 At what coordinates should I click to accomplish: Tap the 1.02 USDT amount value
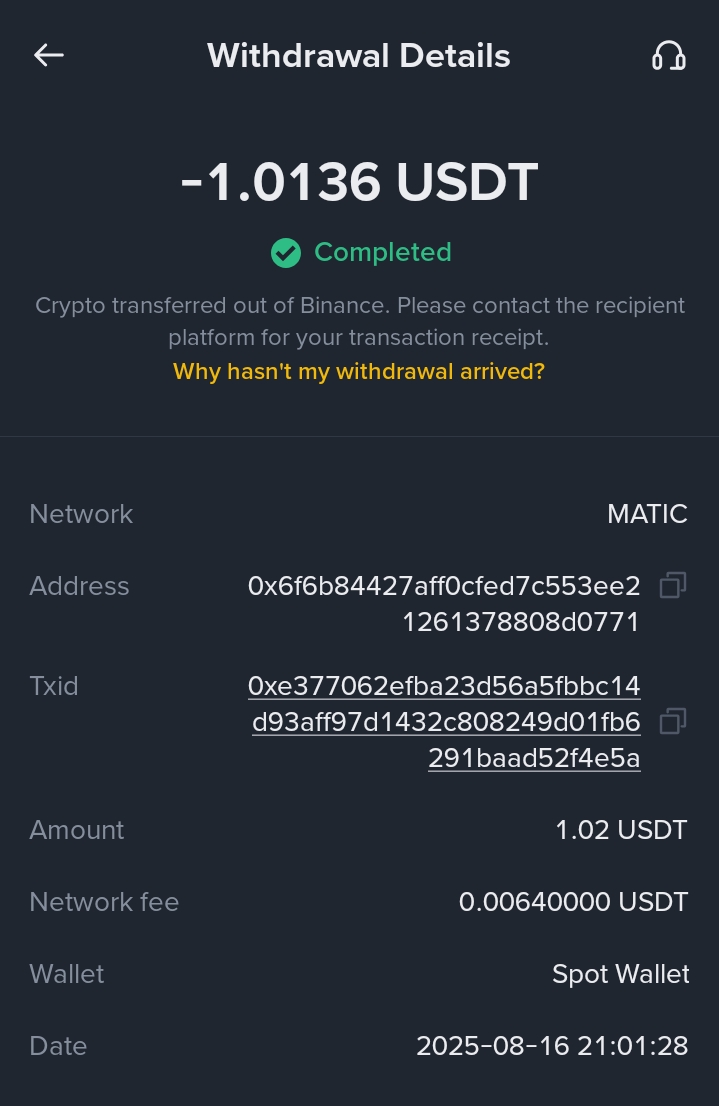[621, 830]
